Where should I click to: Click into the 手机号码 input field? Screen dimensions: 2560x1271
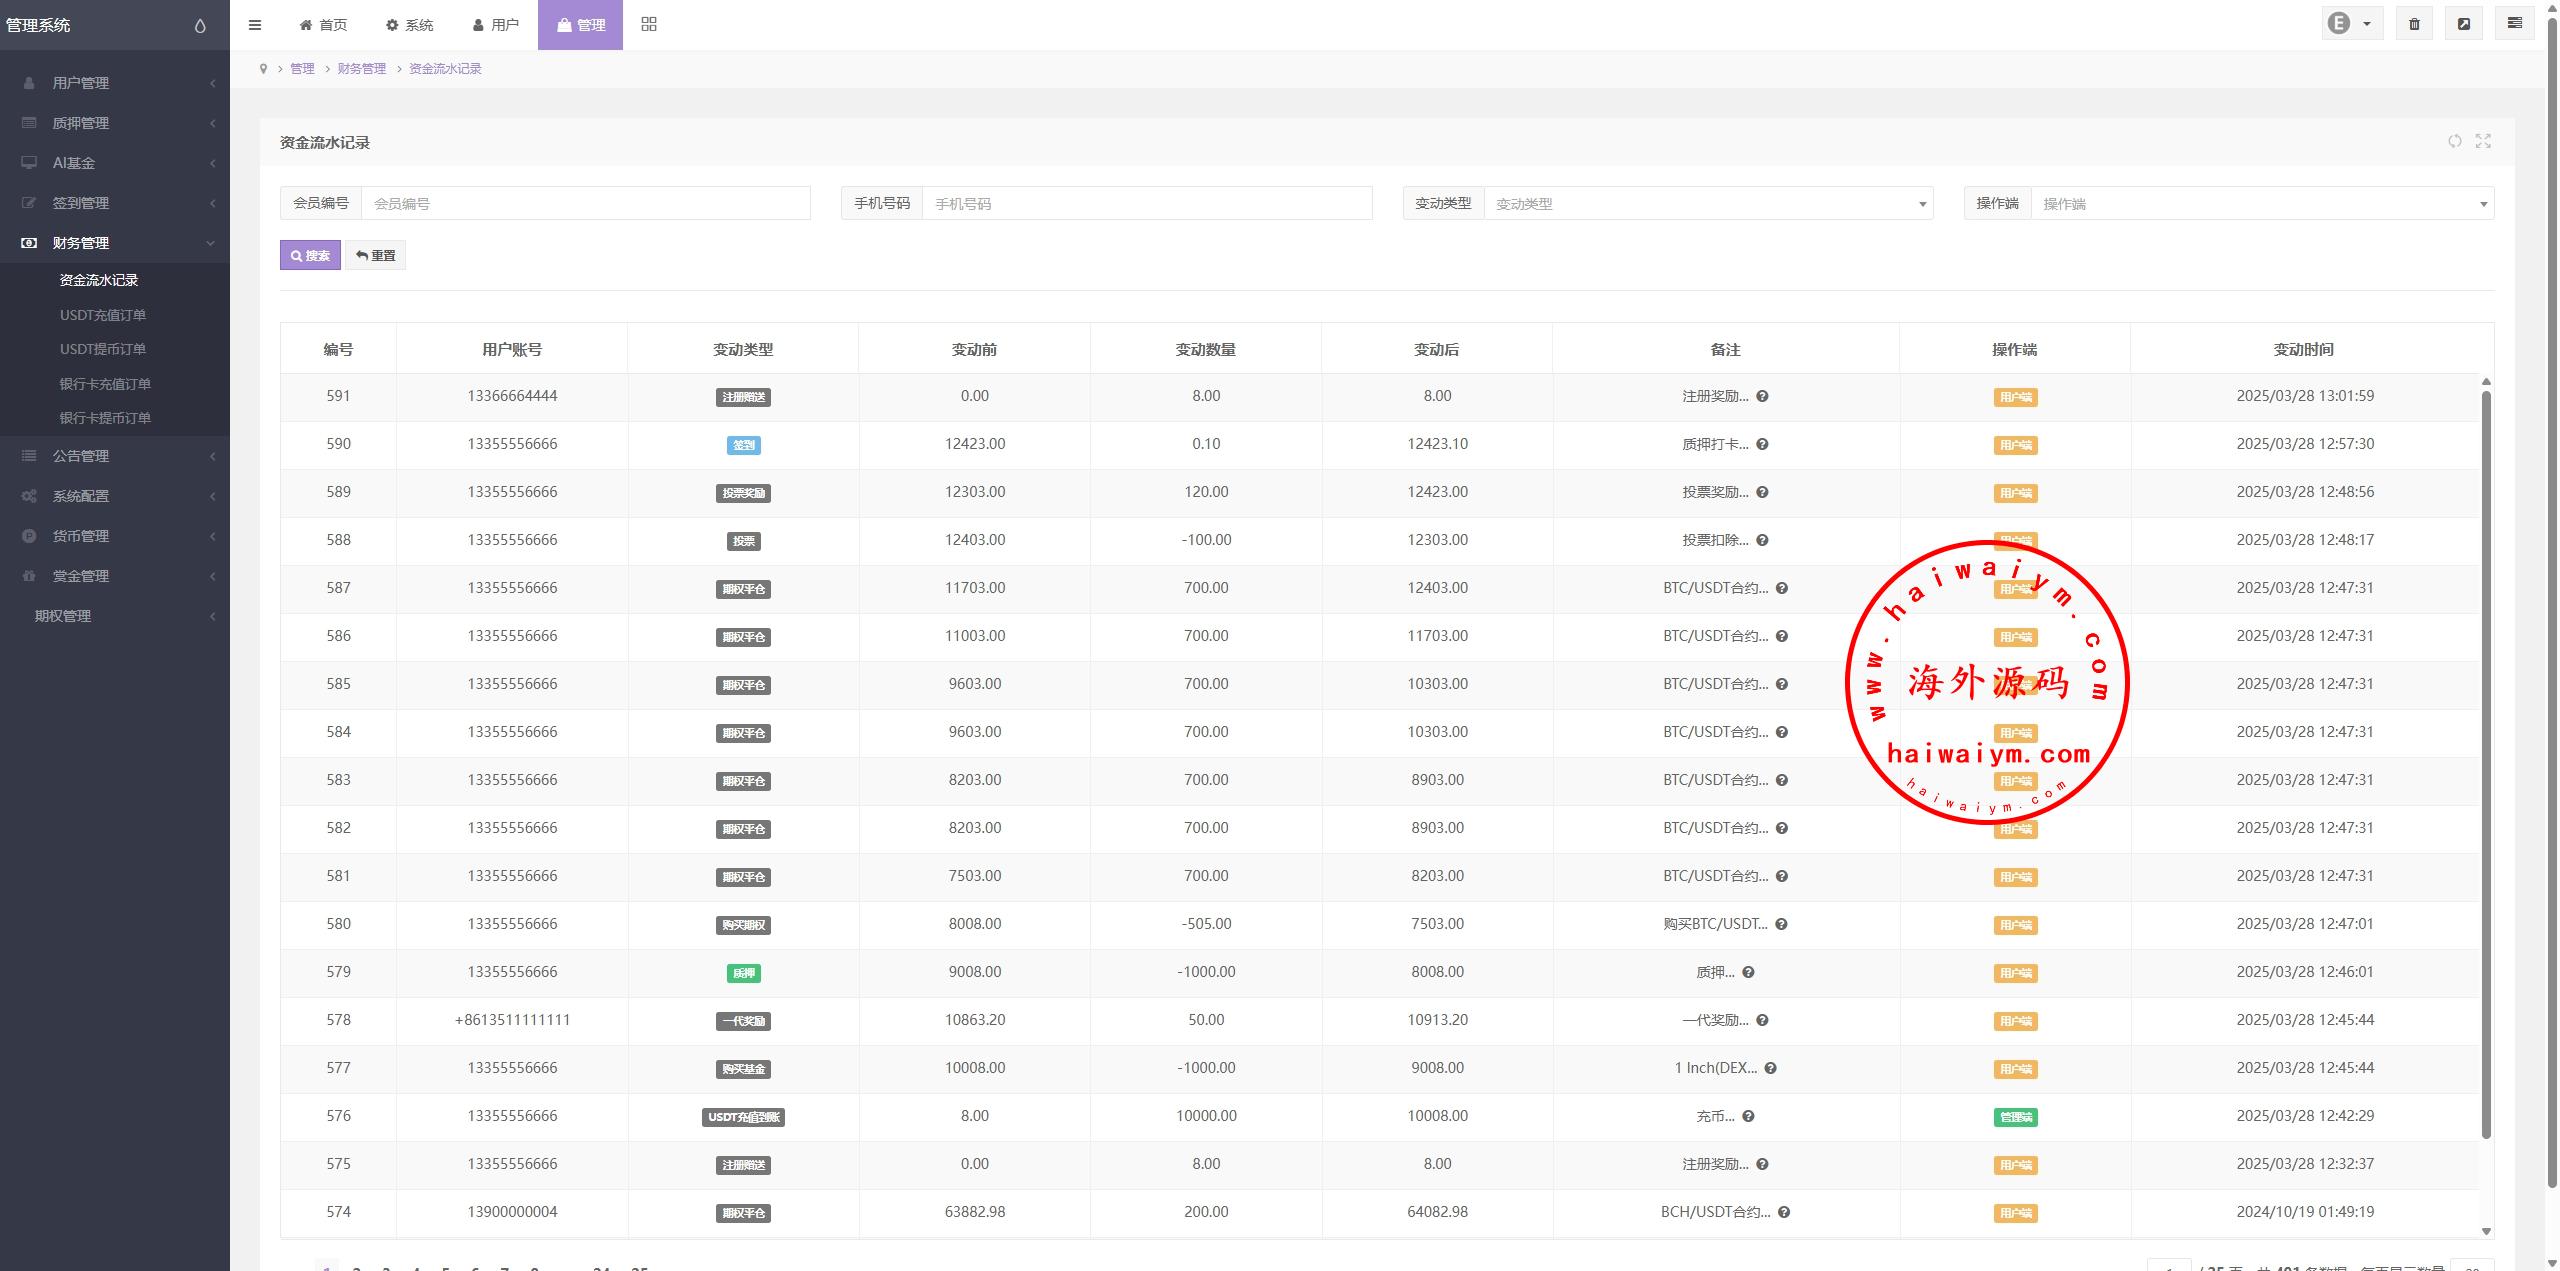coord(1145,204)
